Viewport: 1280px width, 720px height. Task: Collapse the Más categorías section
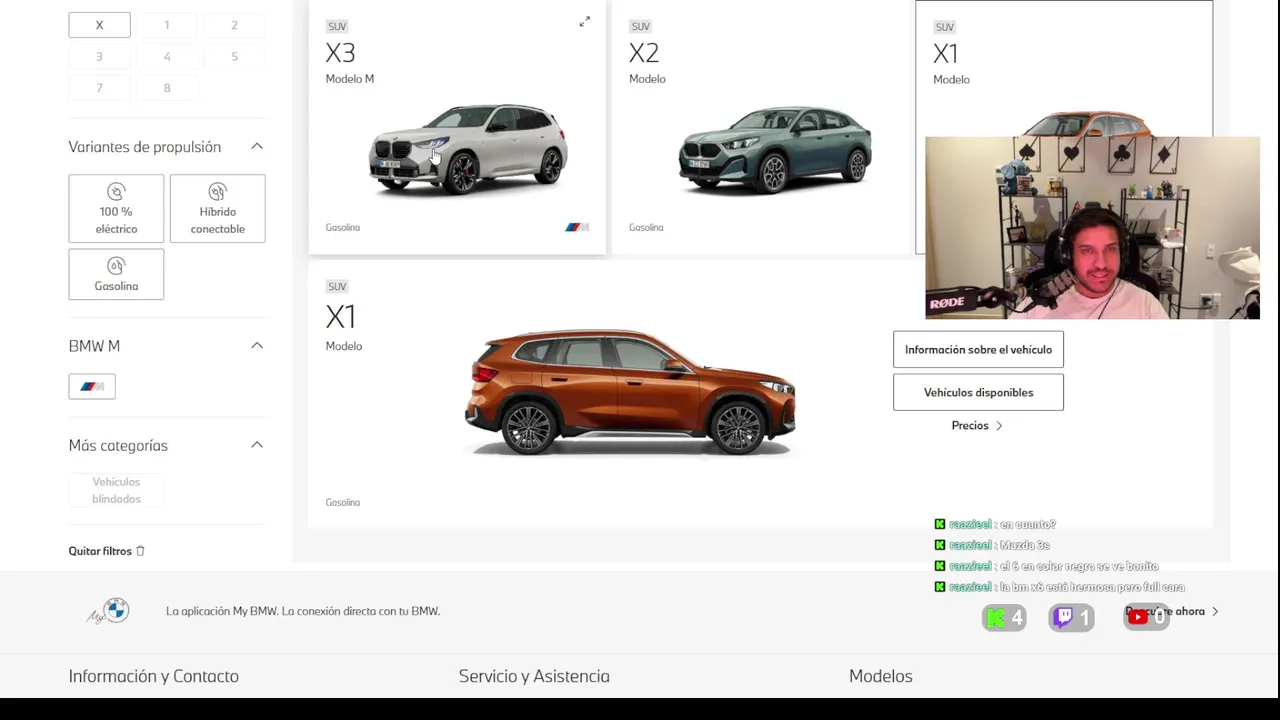[257, 445]
